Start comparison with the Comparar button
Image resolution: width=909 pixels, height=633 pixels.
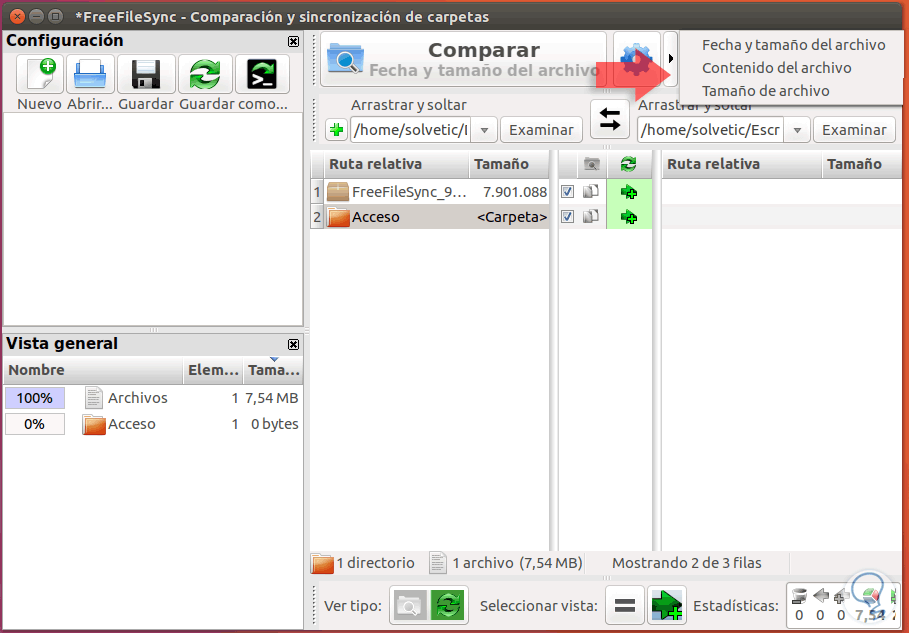click(463, 59)
